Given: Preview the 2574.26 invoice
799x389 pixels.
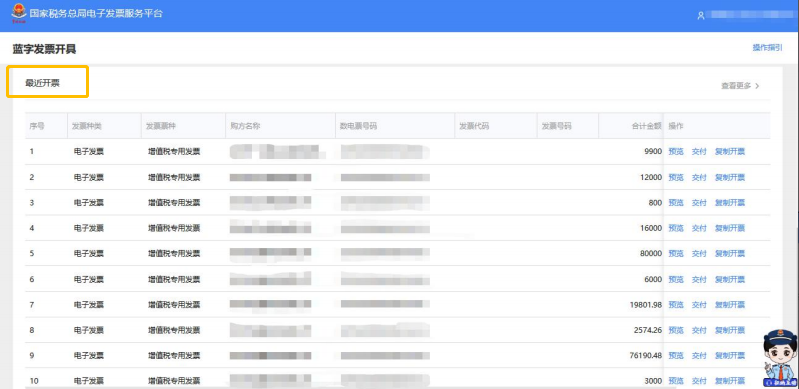Looking at the screenshot, I should click(676, 330).
